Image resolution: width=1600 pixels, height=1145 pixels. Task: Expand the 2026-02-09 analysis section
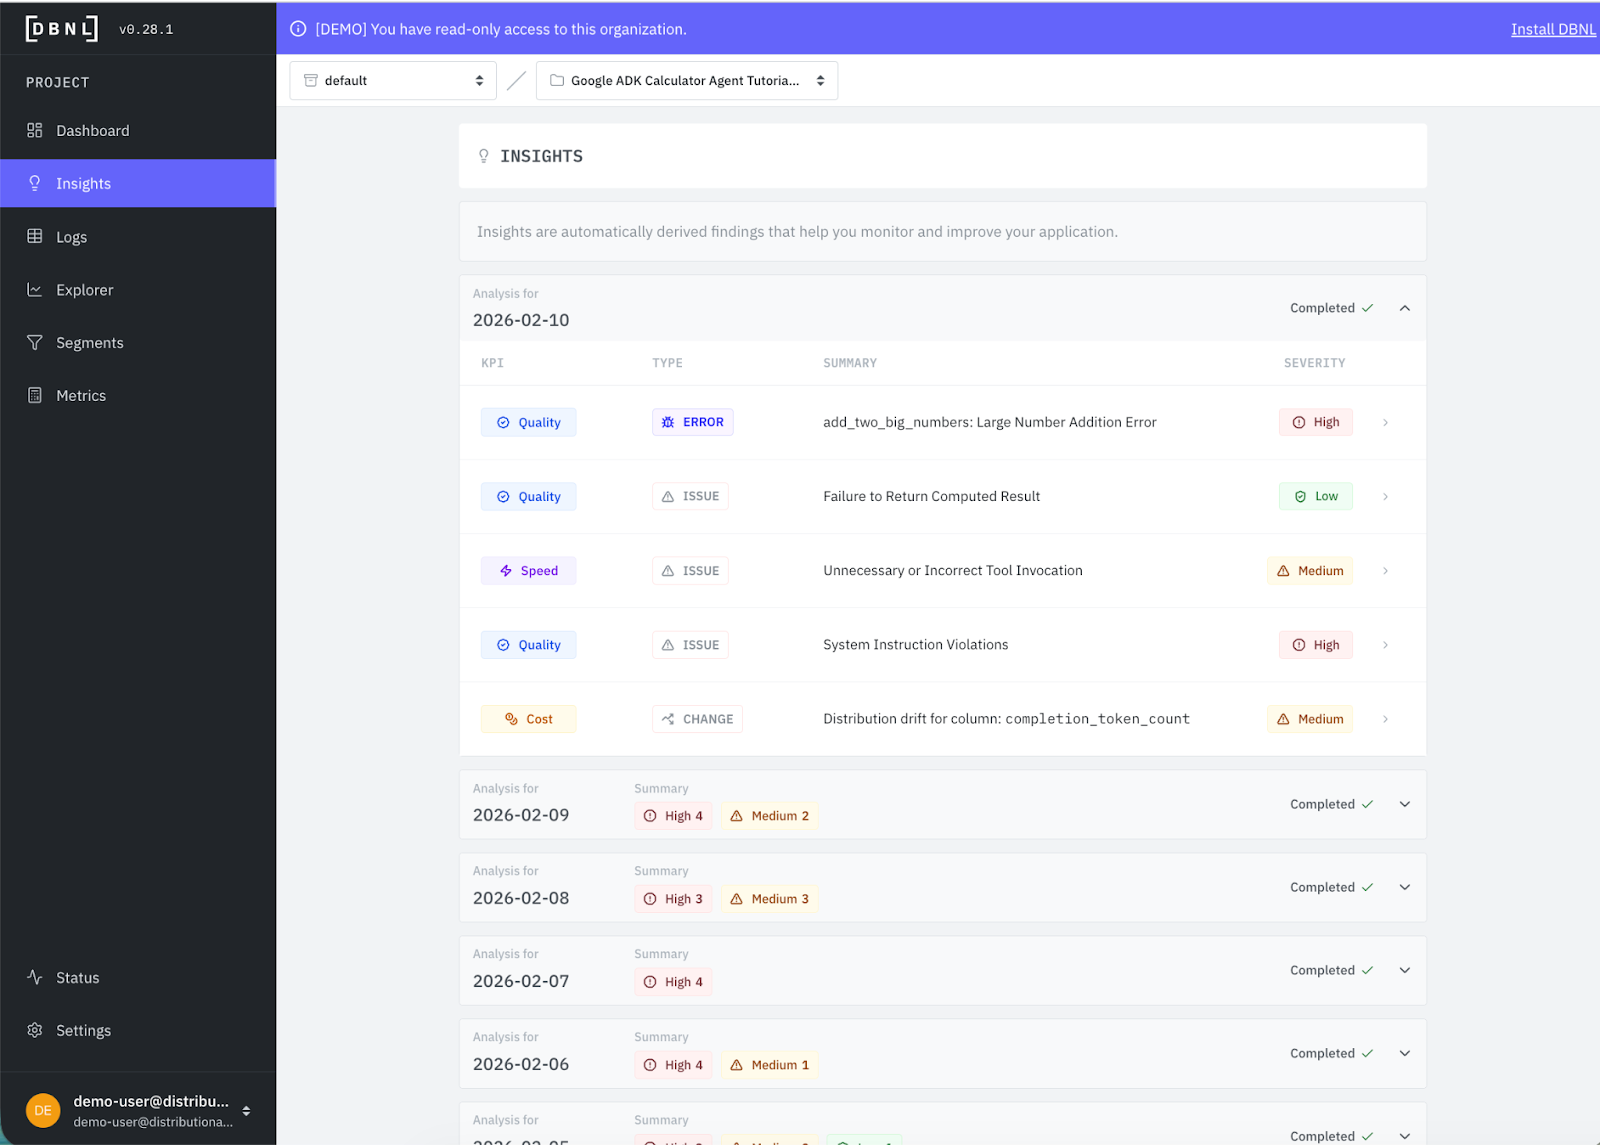1405,804
